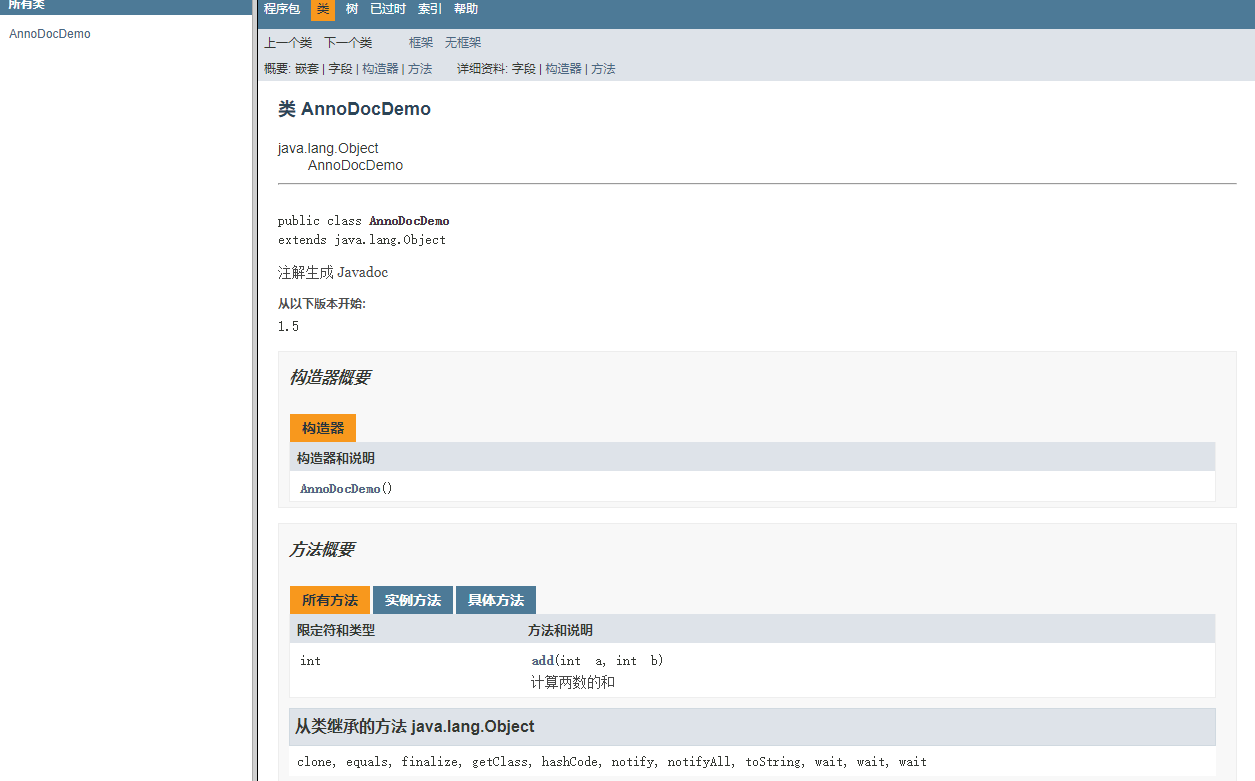Switch to the 实例方法 tab

(413, 600)
